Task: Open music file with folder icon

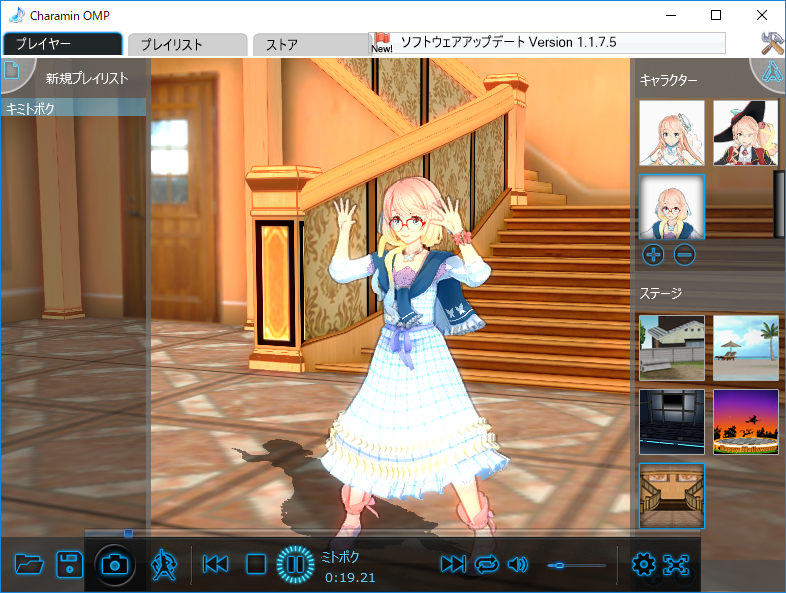Action: [29, 564]
